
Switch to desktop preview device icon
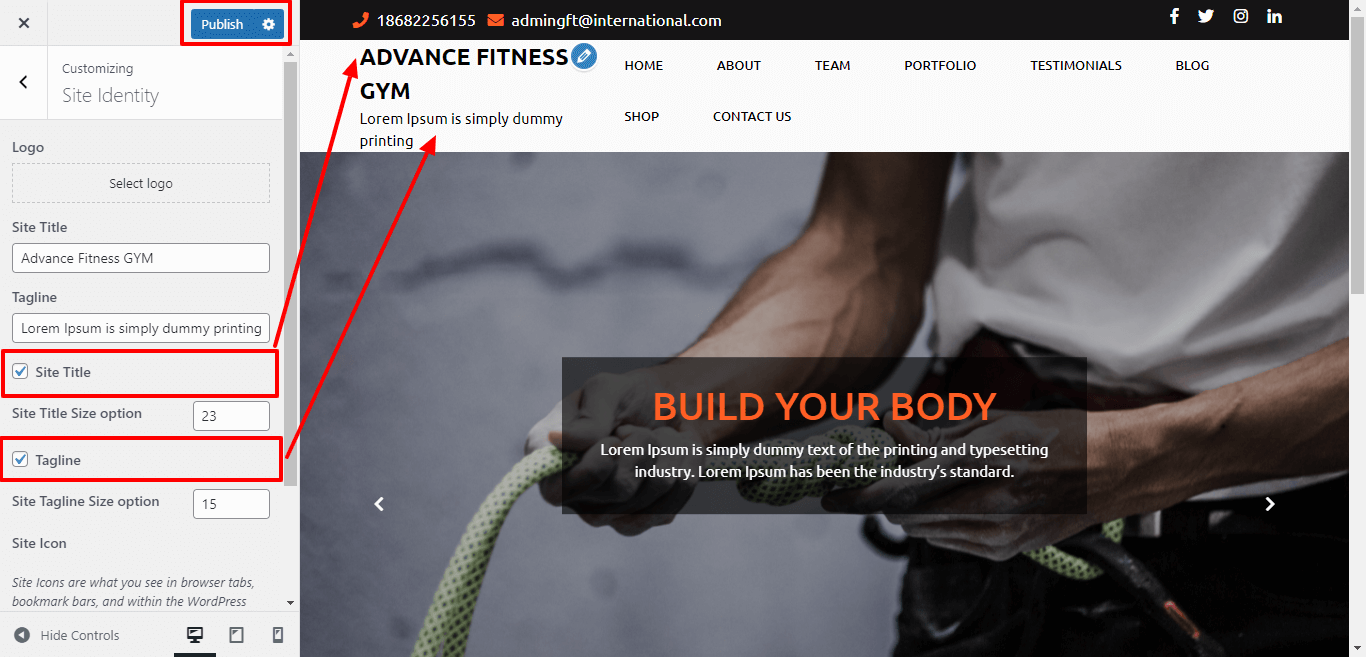195,635
